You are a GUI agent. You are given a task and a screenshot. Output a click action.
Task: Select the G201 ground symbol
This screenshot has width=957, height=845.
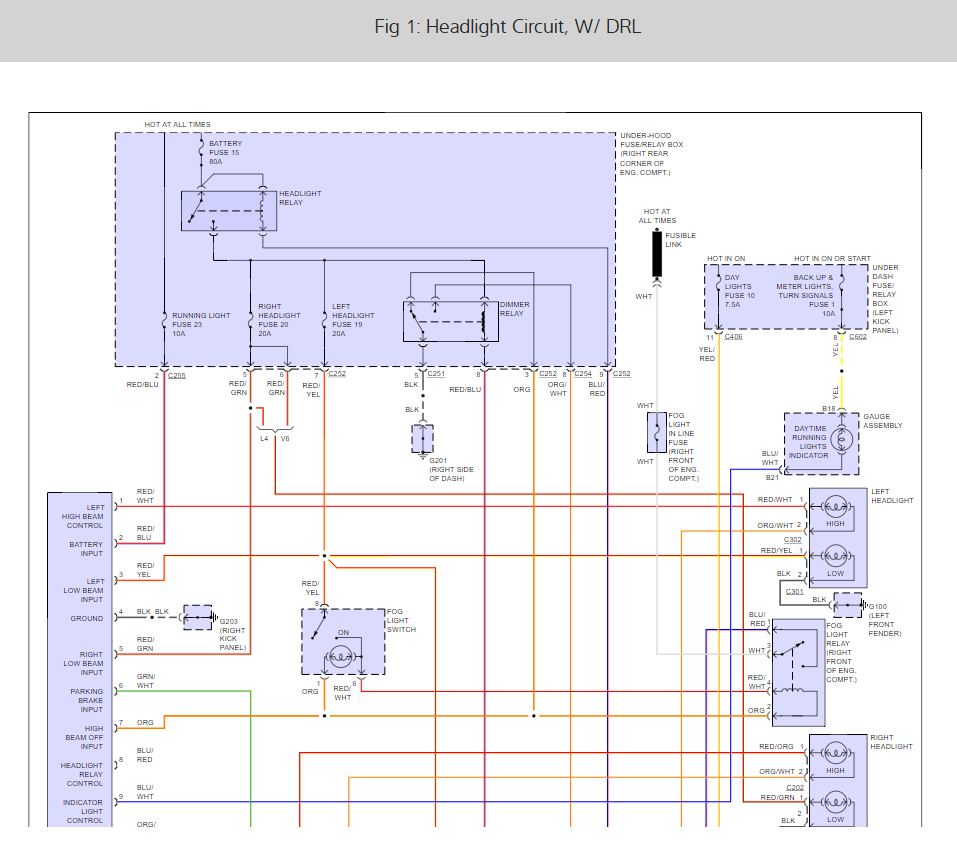422,438
